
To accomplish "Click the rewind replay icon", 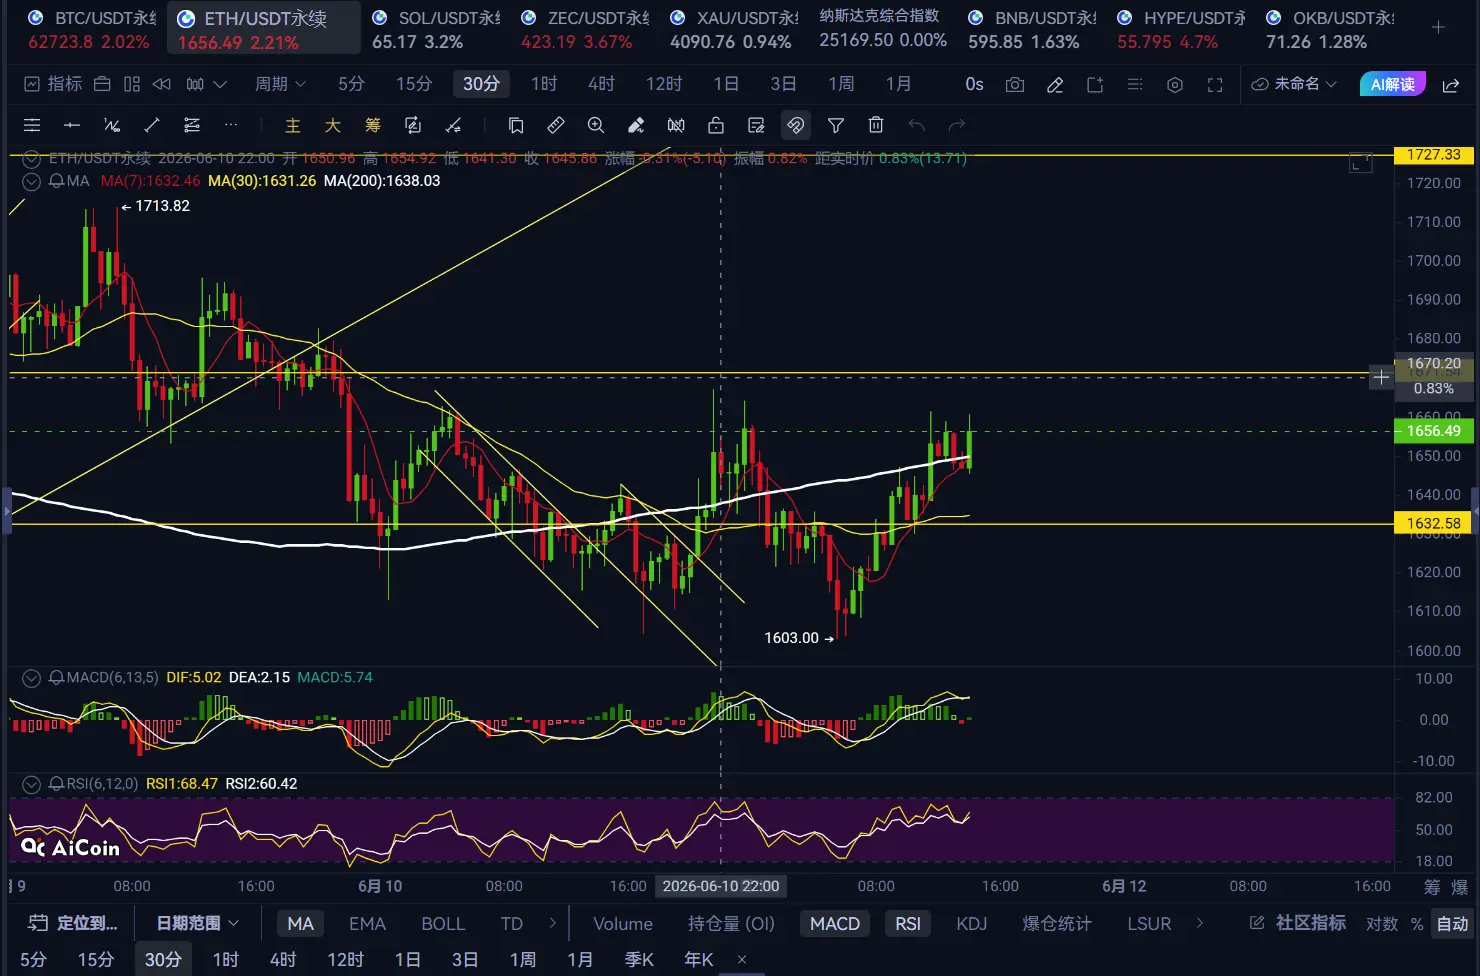I will 161,84.
